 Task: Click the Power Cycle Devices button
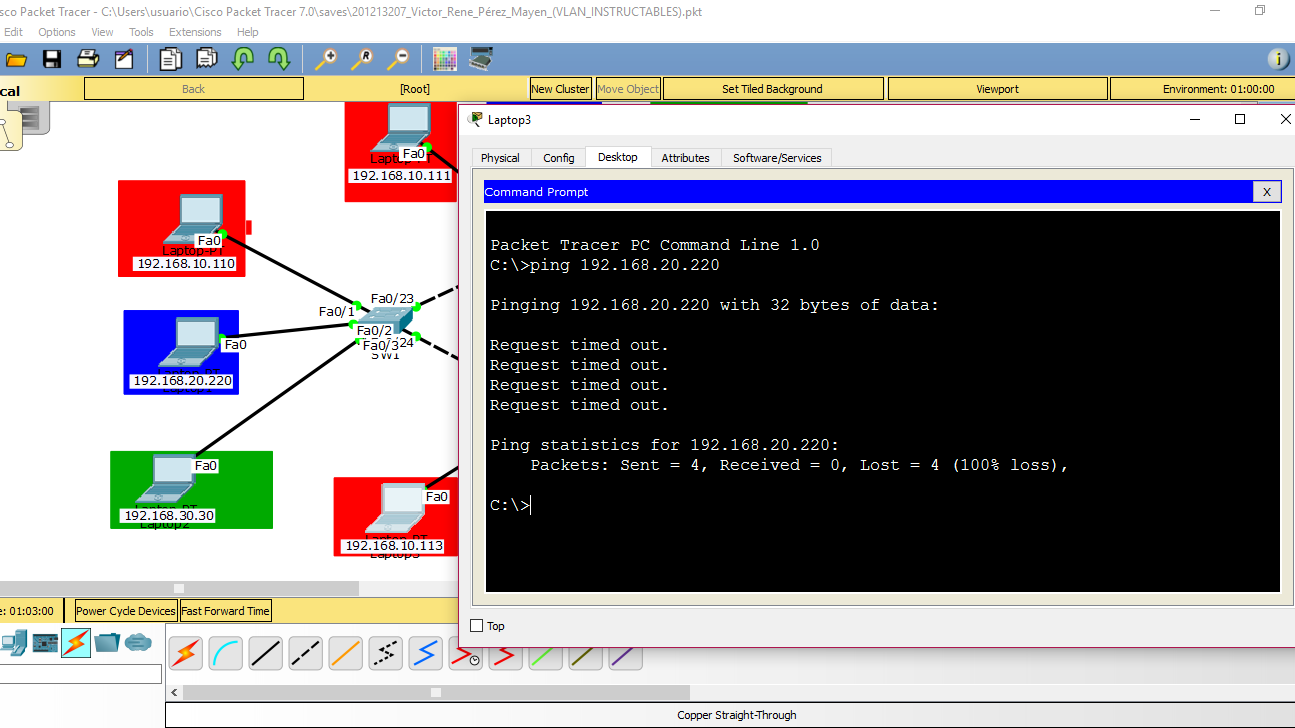point(126,611)
